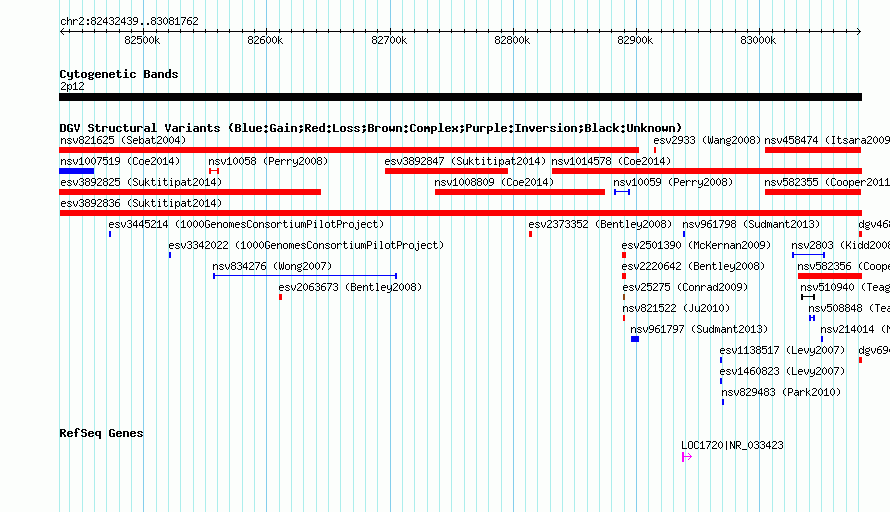Click the nsv1014578 (Coe2014) label
Image resolution: width=890 pixels, height=512 pixels.
click(611, 161)
